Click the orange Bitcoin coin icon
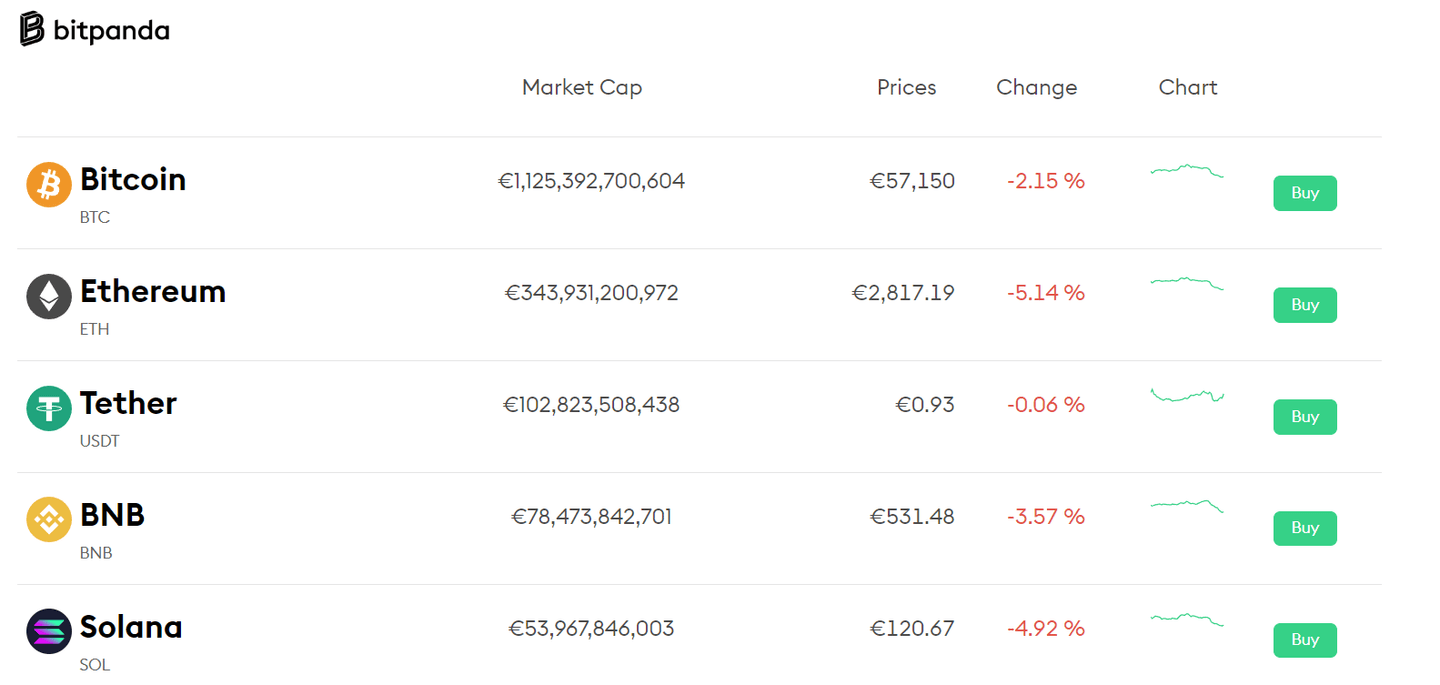 pyautogui.click(x=49, y=185)
